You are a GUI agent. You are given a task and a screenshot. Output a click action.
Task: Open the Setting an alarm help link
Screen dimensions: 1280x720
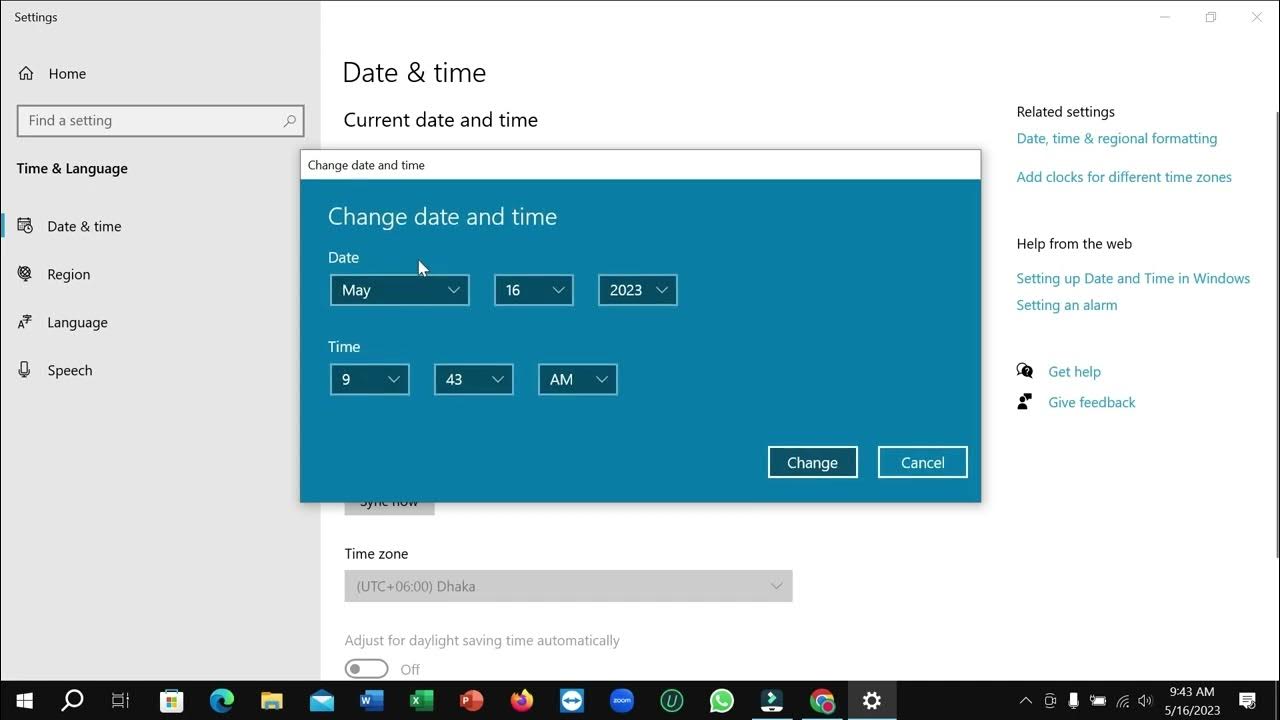(1067, 305)
